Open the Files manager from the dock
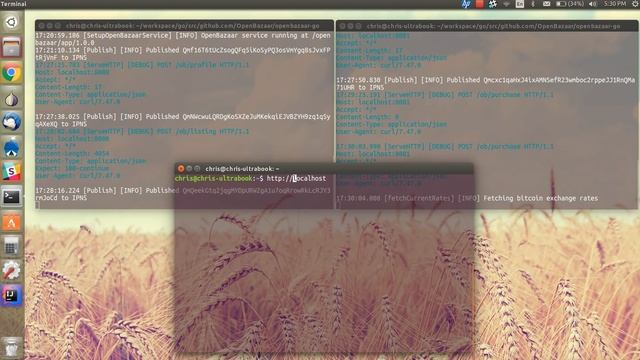Image resolution: width=640 pixels, height=360 pixels. point(11,47)
